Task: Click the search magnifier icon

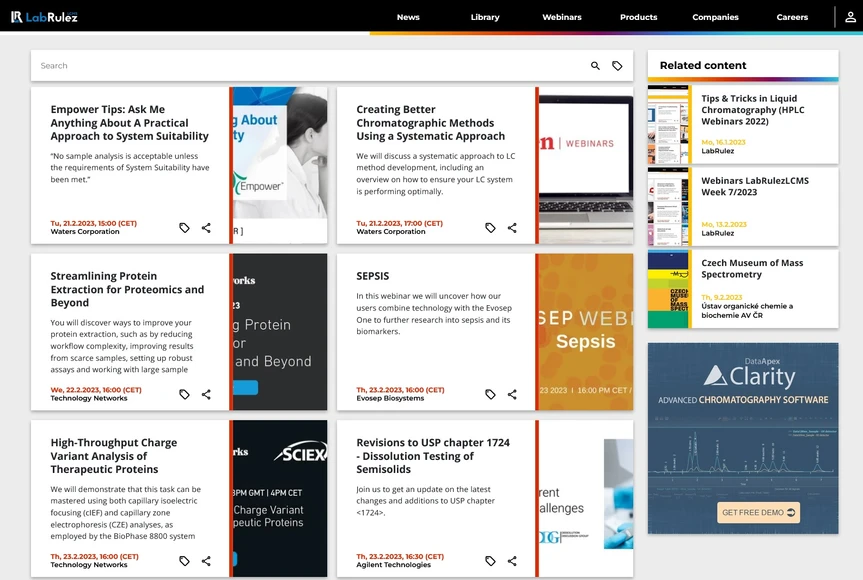Action: tap(595, 66)
